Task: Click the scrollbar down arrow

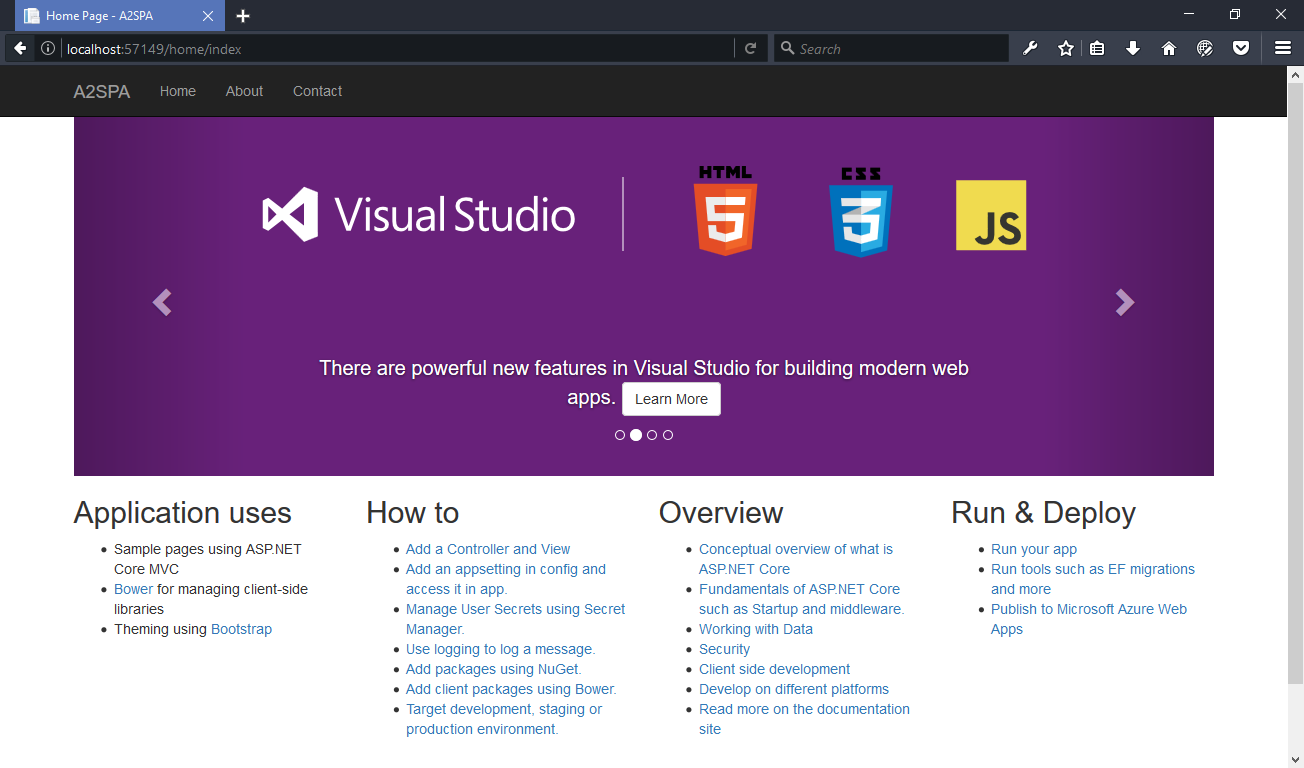Action: point(1295,759)
